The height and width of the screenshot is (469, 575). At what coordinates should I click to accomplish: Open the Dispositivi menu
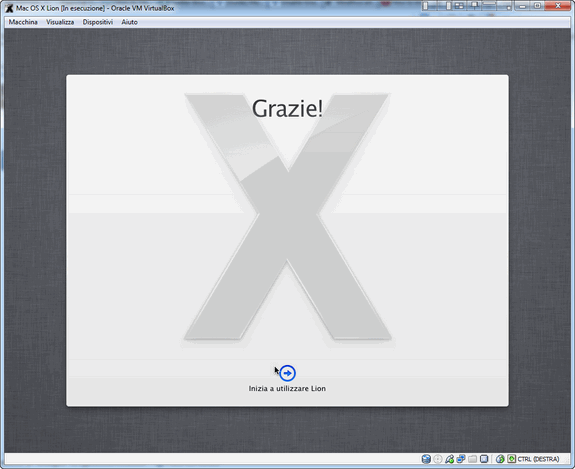[x=98, y=22]
